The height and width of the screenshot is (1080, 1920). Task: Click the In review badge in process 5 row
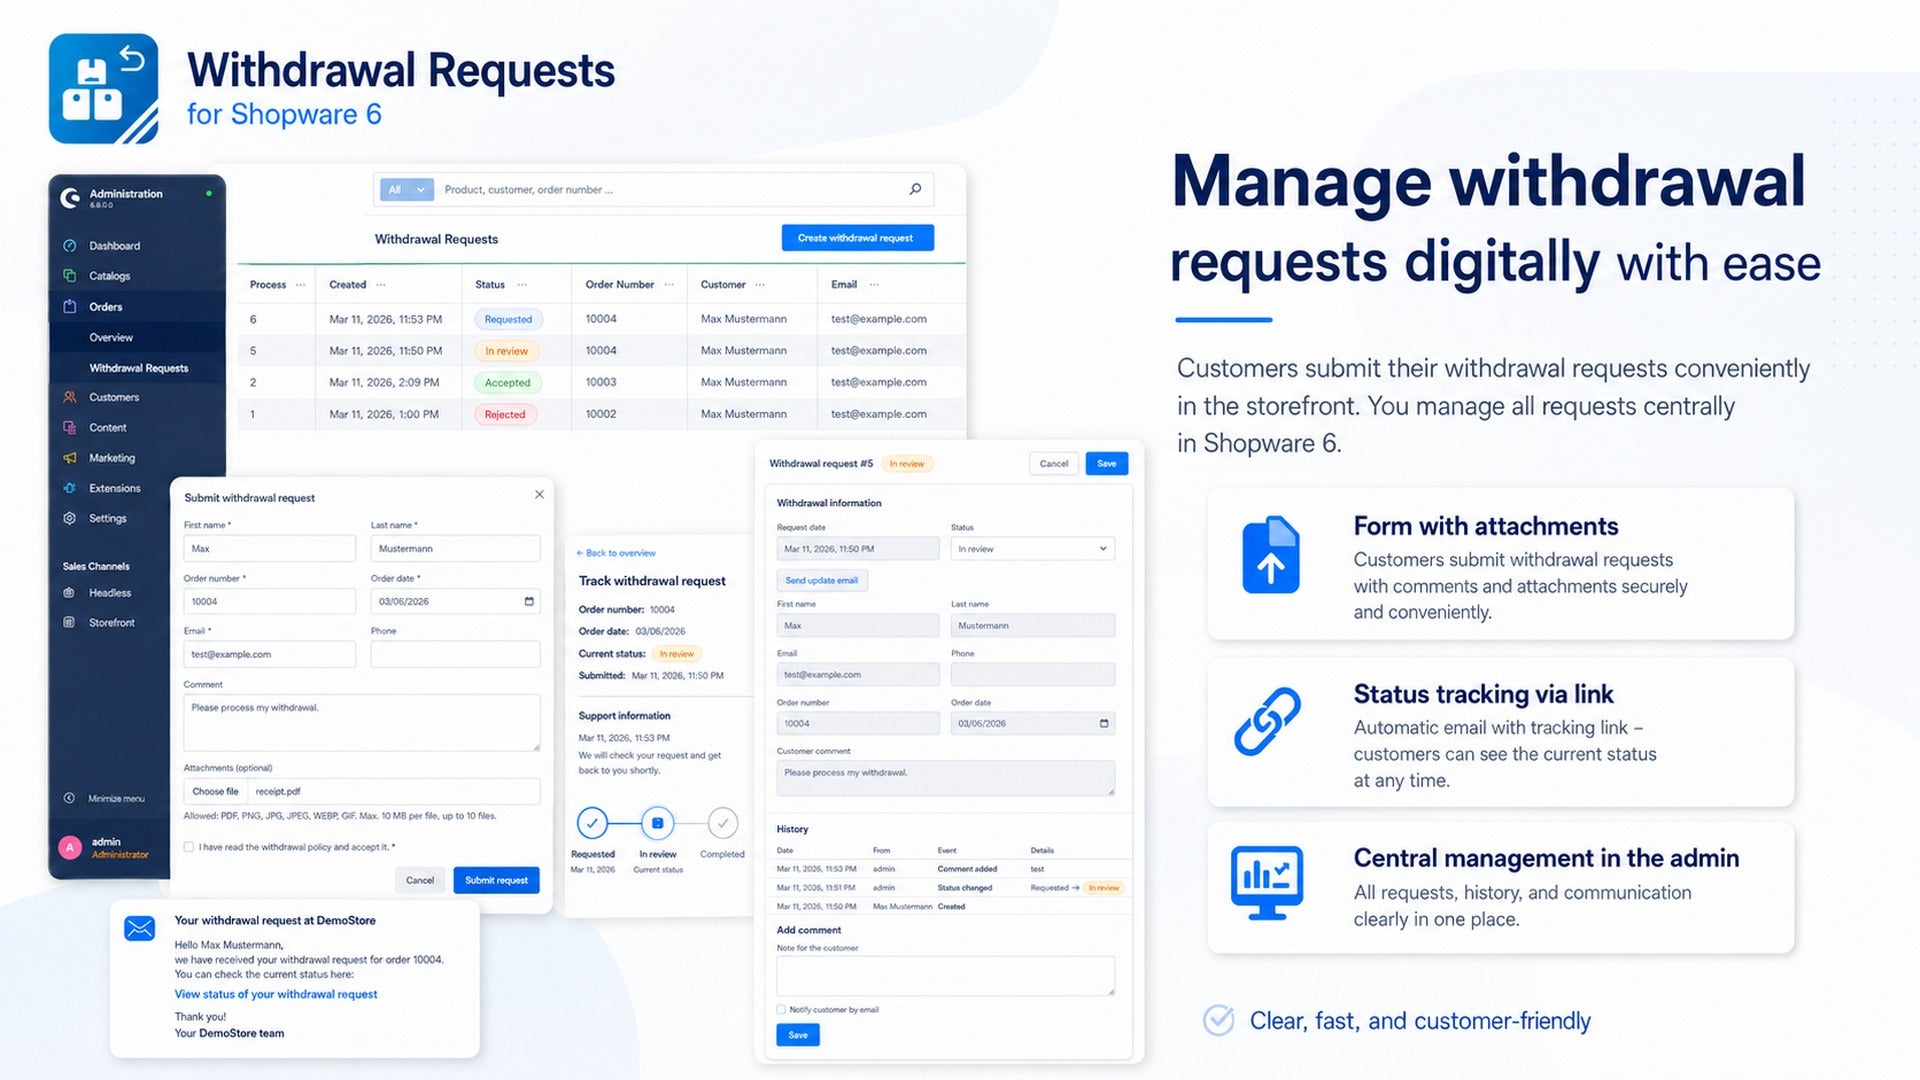pos(506,351)
